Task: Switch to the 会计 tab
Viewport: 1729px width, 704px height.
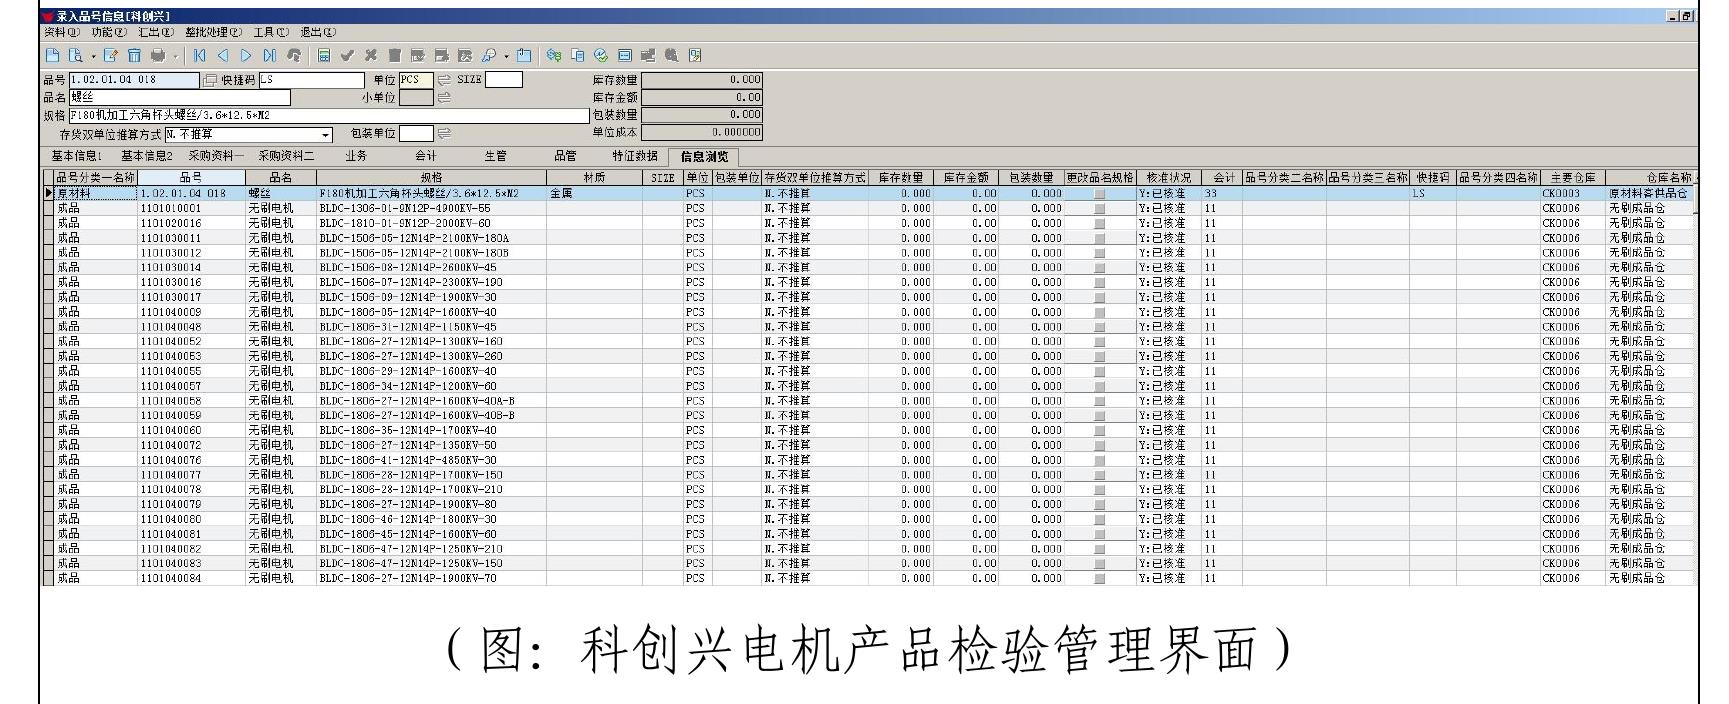Action: click(425, 156)
